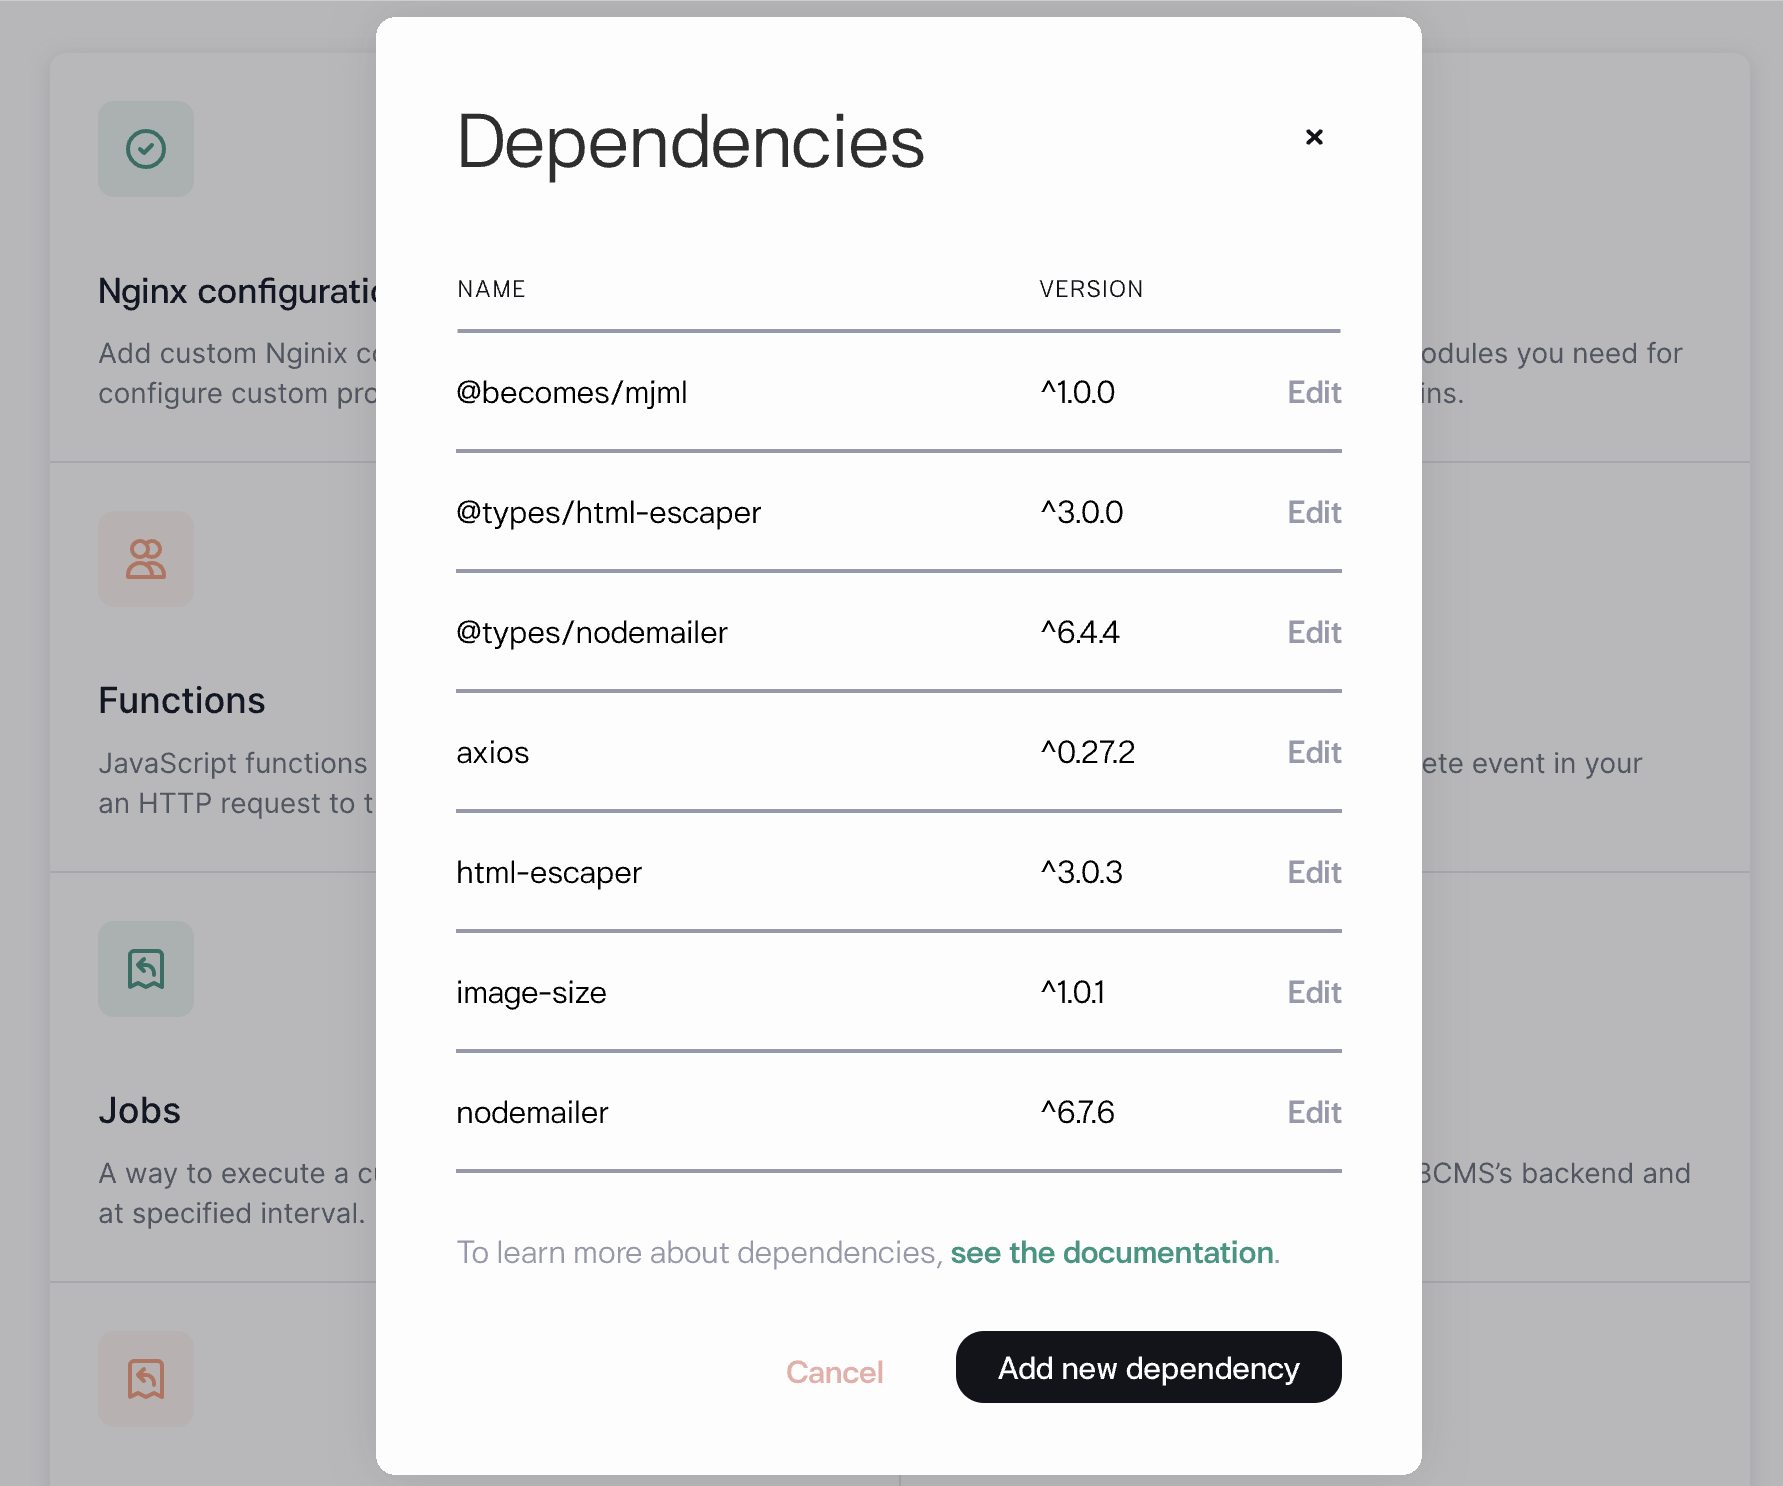The image size is (1783, 1486).
Task: Edit the html-escaper dependency
Action: click(x=1313, y=872)
